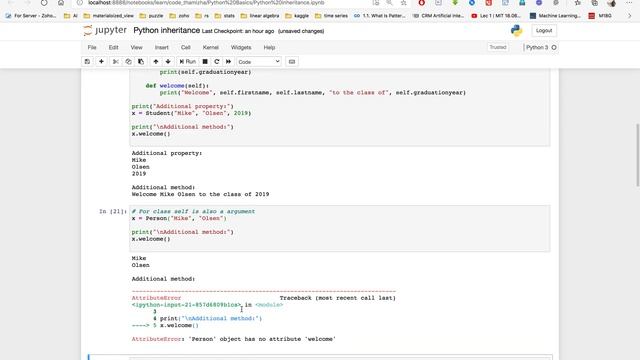Open the Kernel menu
This screenshot has width=640, height=360.
(x=211, y=47)
